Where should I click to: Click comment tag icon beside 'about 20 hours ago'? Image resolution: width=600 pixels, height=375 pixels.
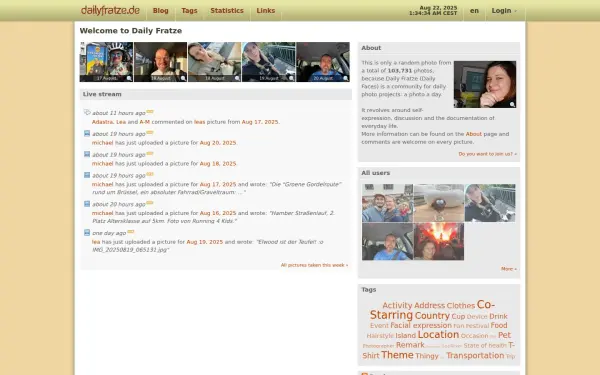pyautogui.click(x=150, y=203)
